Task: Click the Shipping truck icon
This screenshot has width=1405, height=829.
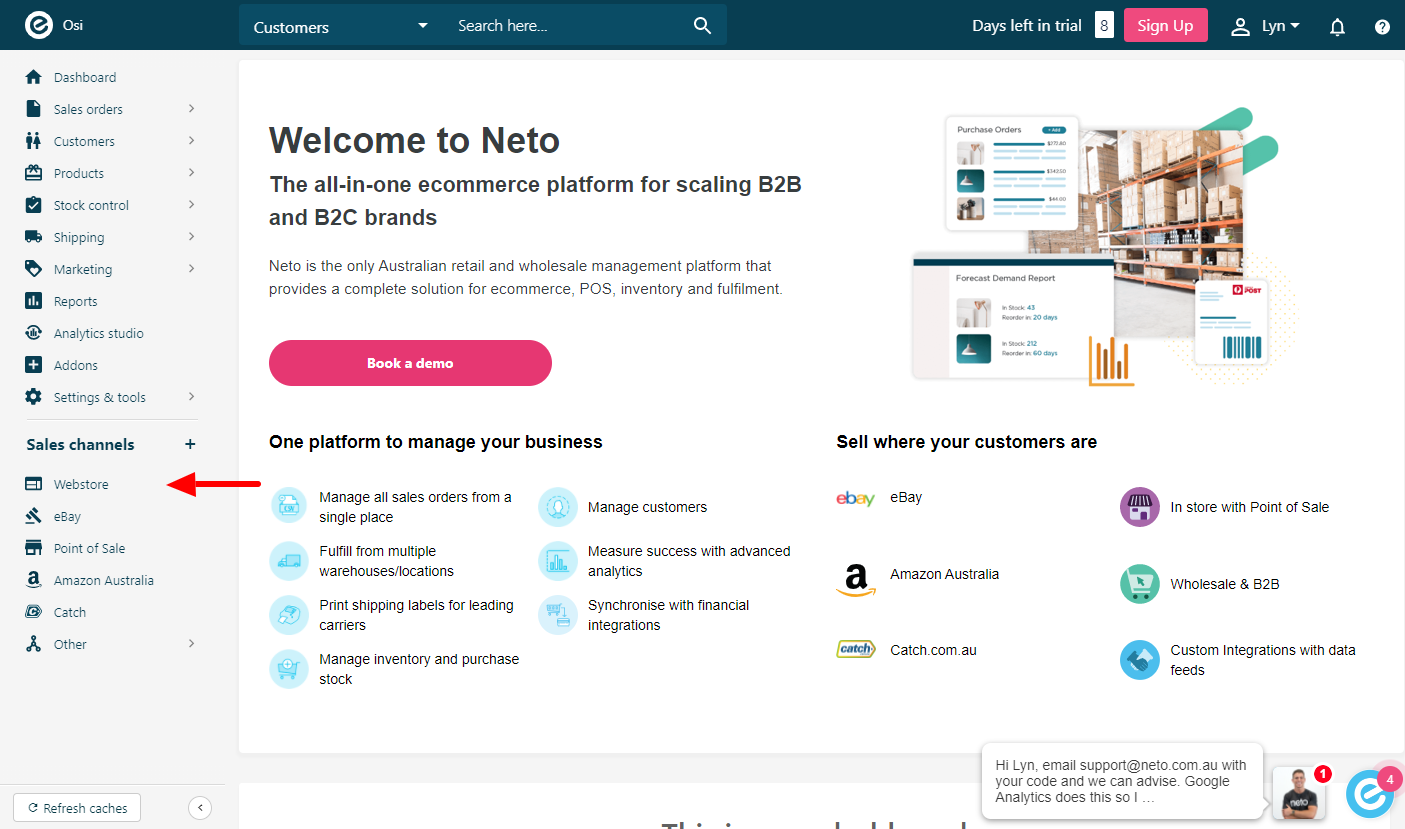Action: click(x=34, y=237)
